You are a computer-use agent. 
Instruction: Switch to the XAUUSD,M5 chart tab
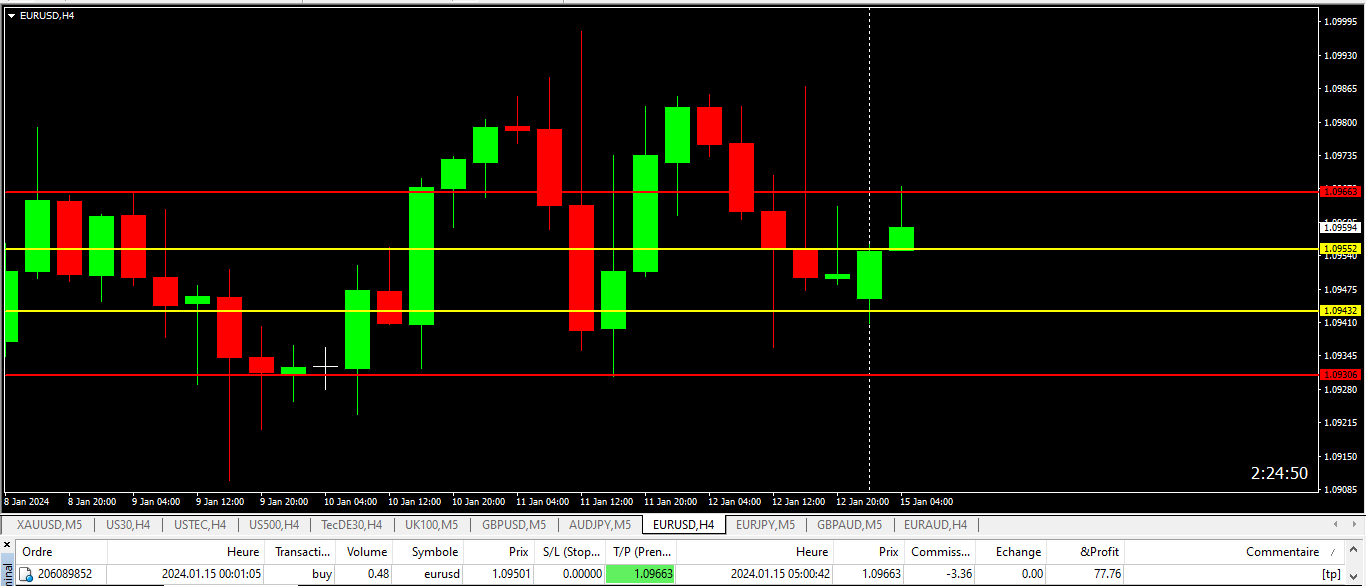[50, 524]
